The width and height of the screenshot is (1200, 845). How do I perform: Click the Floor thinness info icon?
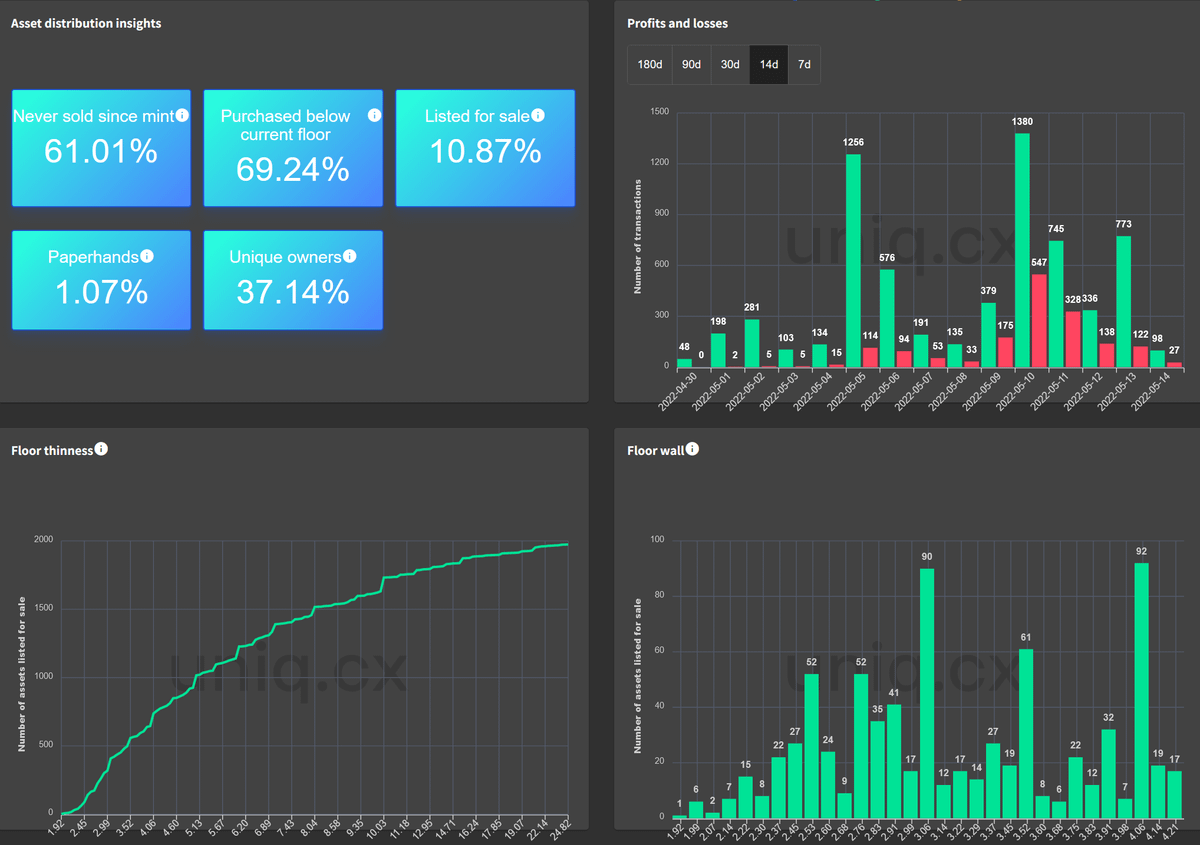[x=101, y=450]
